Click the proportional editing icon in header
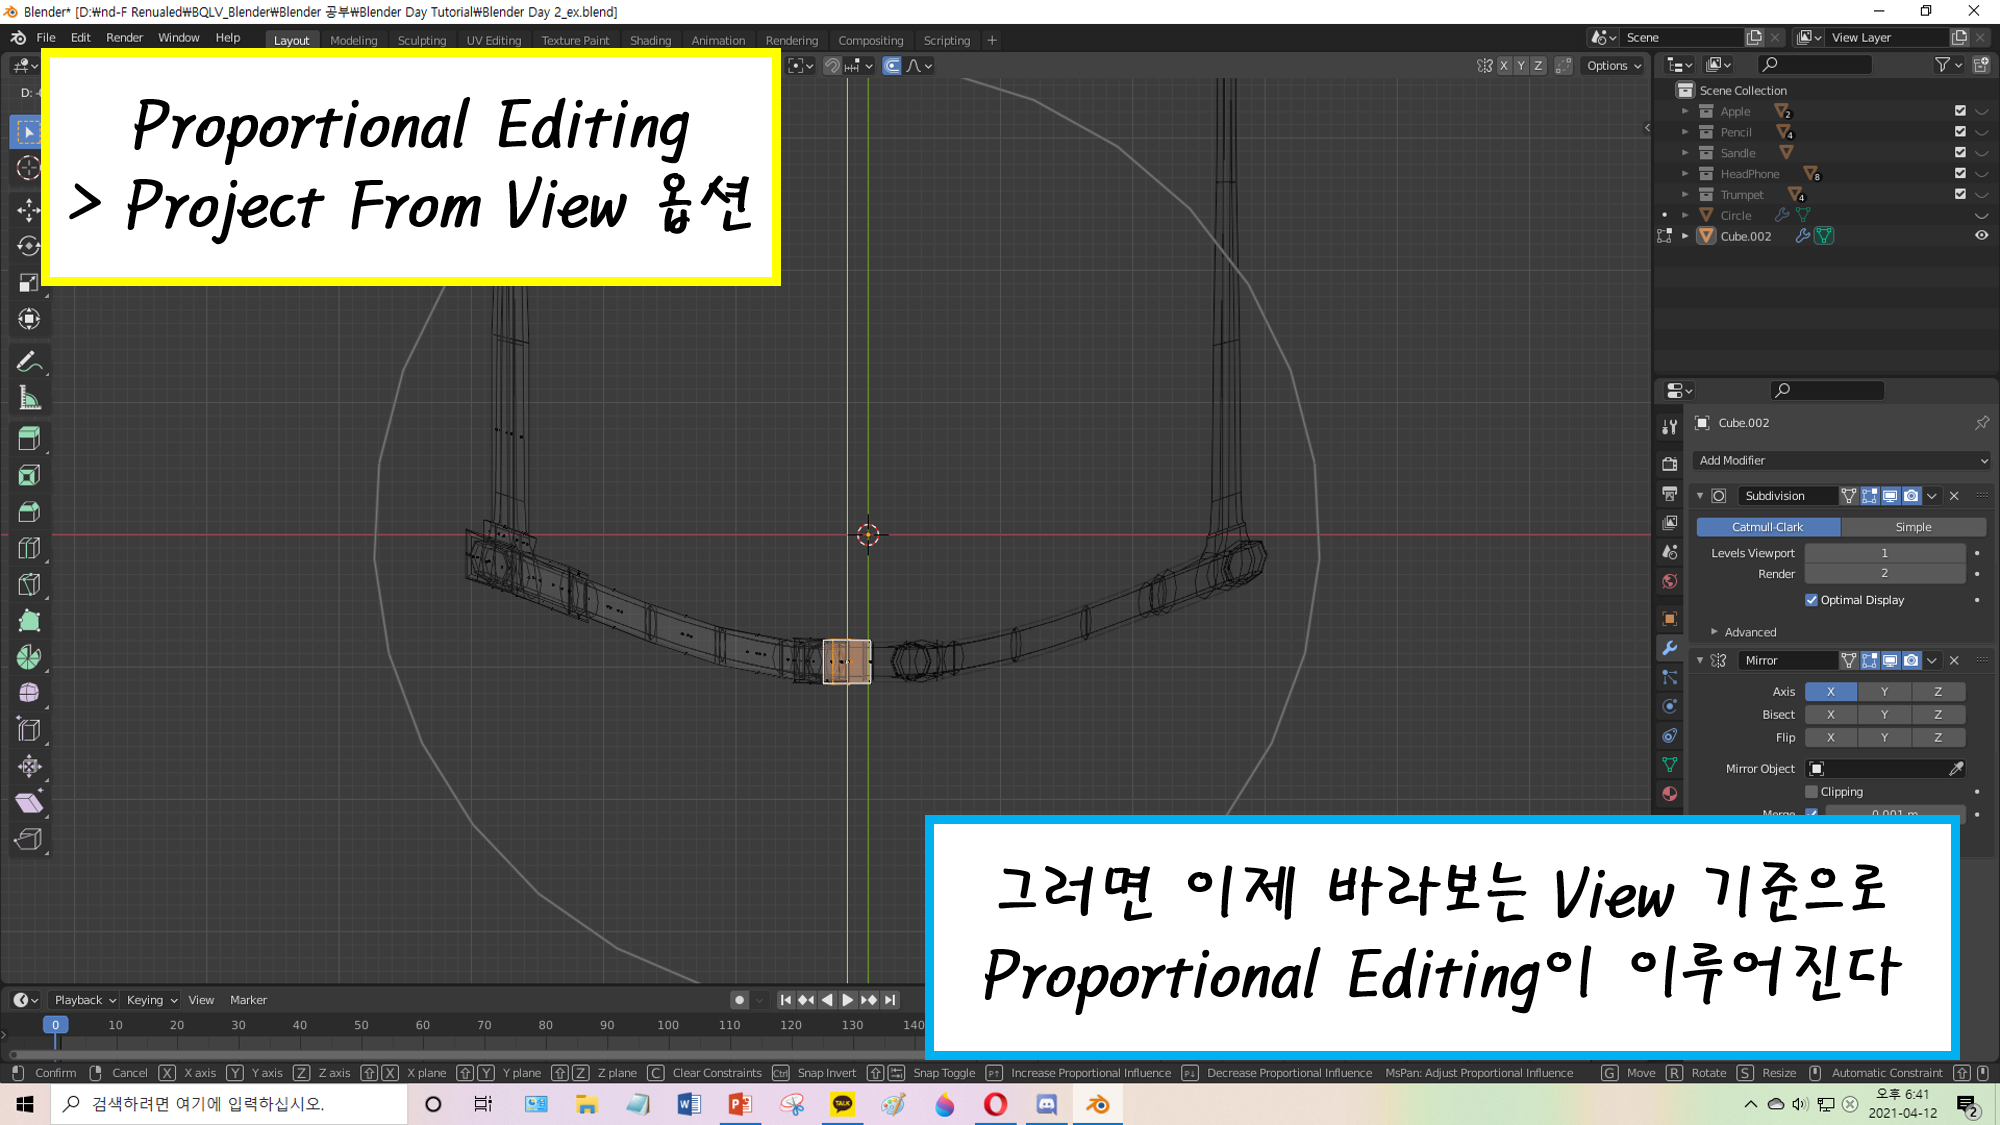 [x=891, y=66]
